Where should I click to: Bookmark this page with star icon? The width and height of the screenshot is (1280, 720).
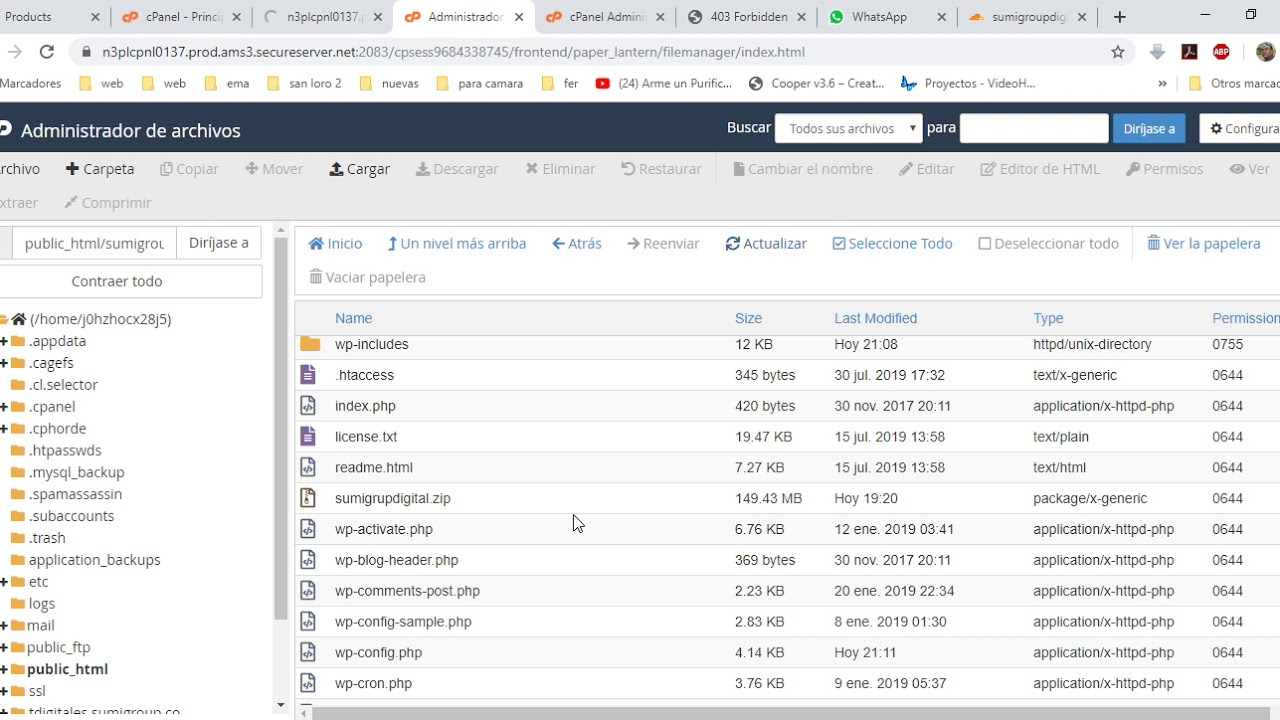pos(1118,52)
